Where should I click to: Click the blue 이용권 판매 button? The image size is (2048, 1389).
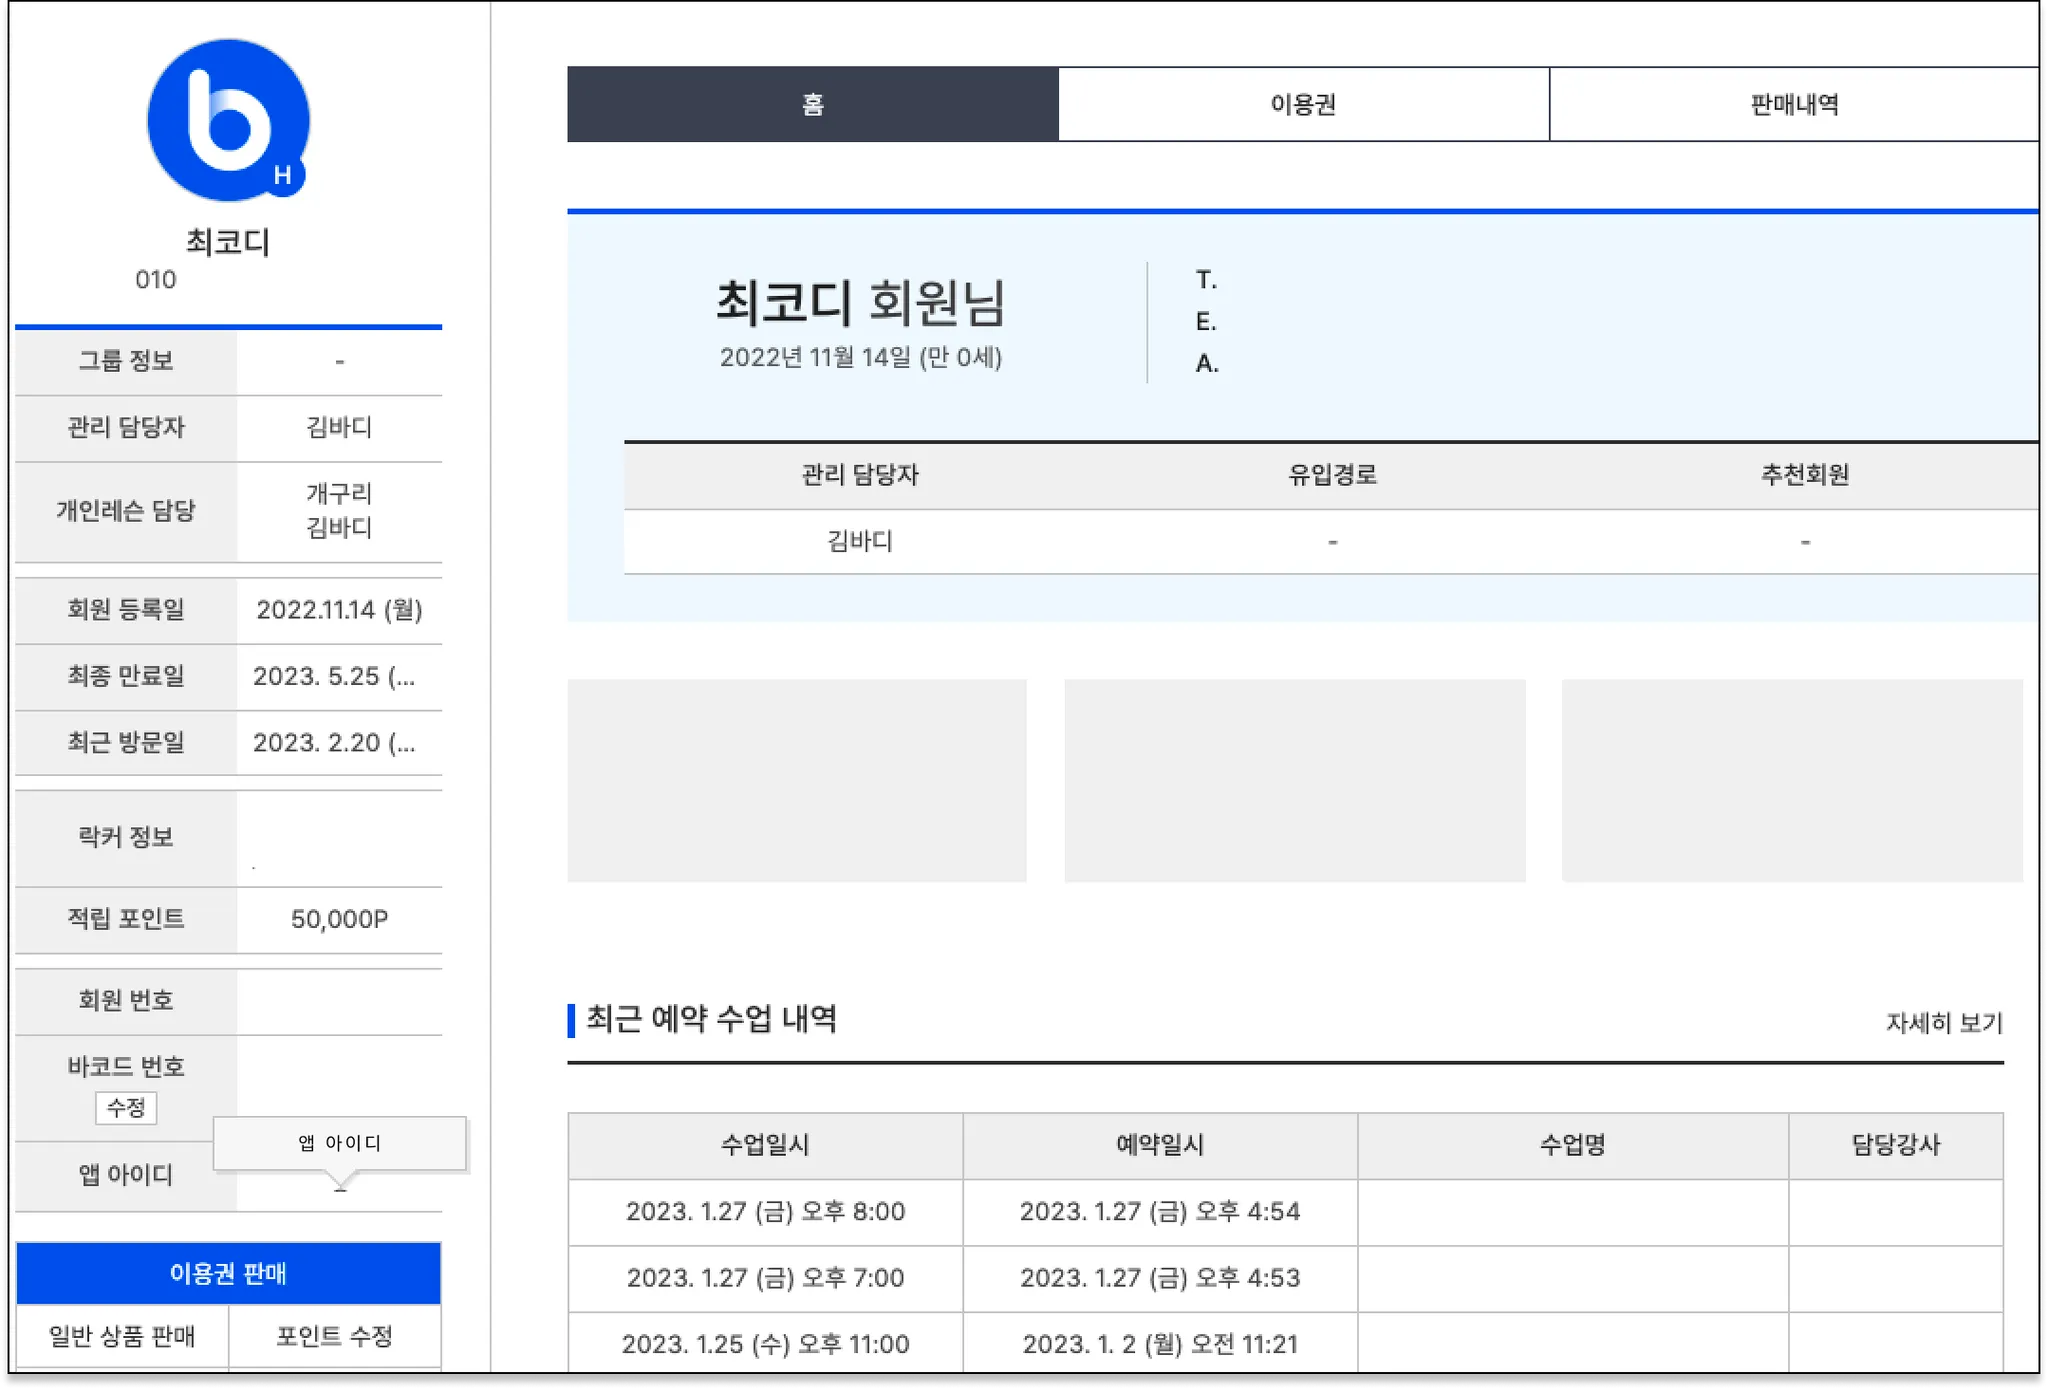[x=228, y=1272]
